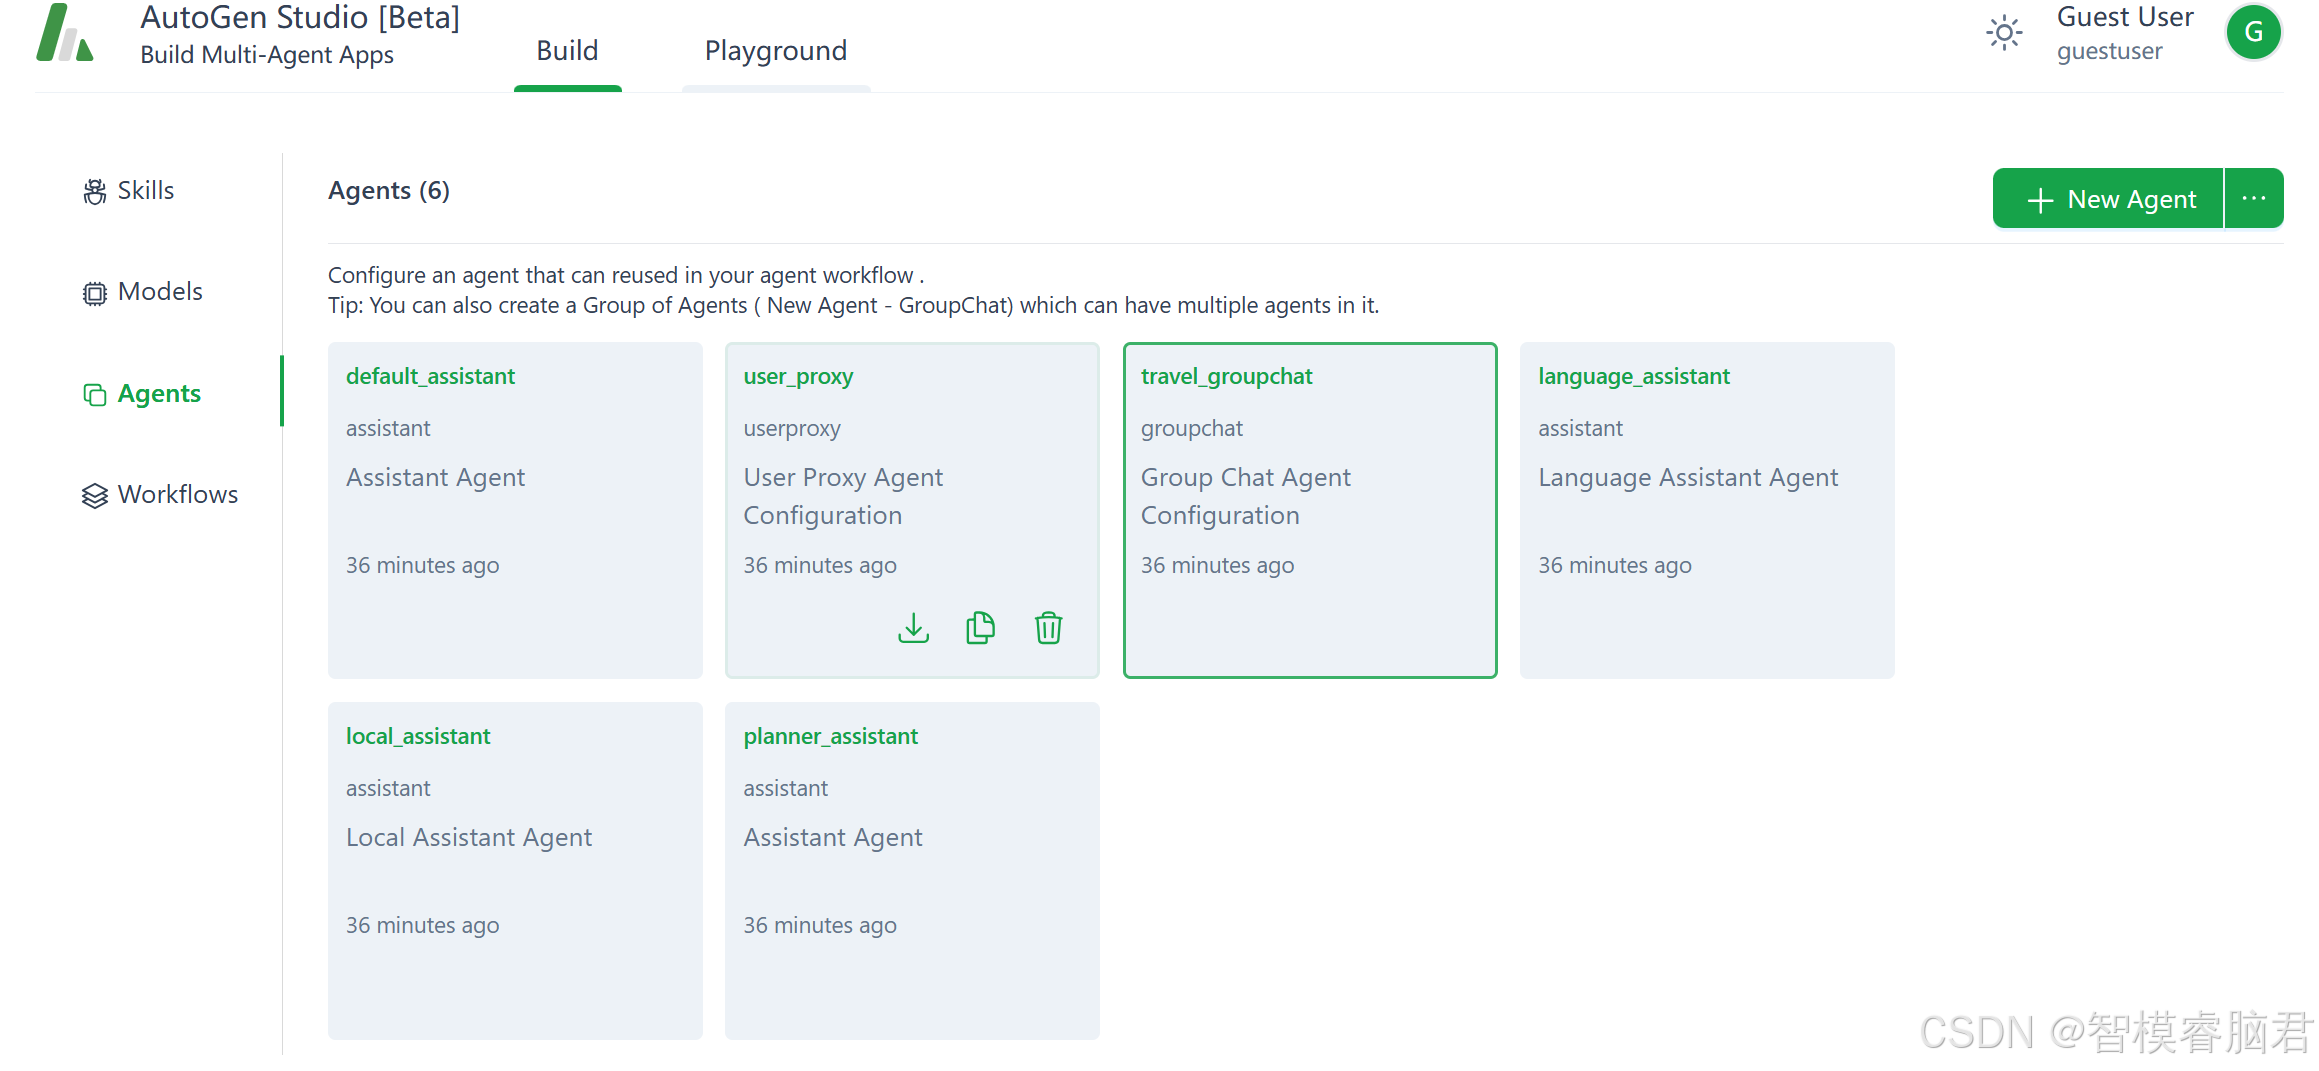Switch to the Build tab
The image size is (2319, 1071).
(567, 51)
